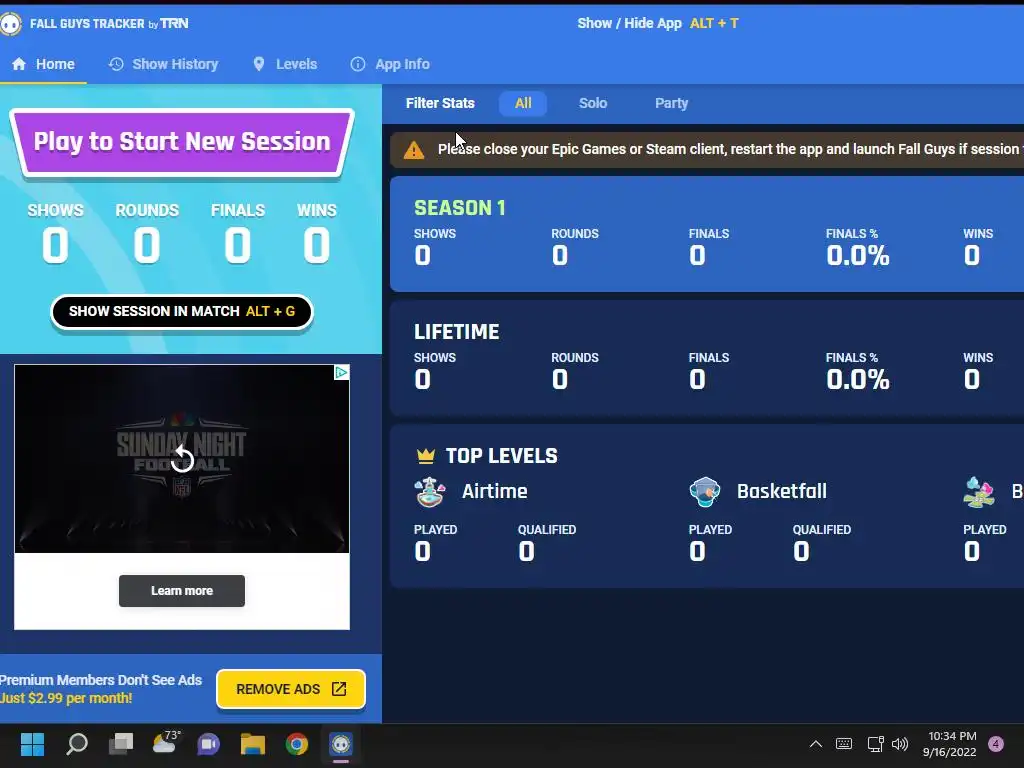Viewport: 1024px width, 768px height.
Task: Filter stats by Party
Action: [671, 103]
